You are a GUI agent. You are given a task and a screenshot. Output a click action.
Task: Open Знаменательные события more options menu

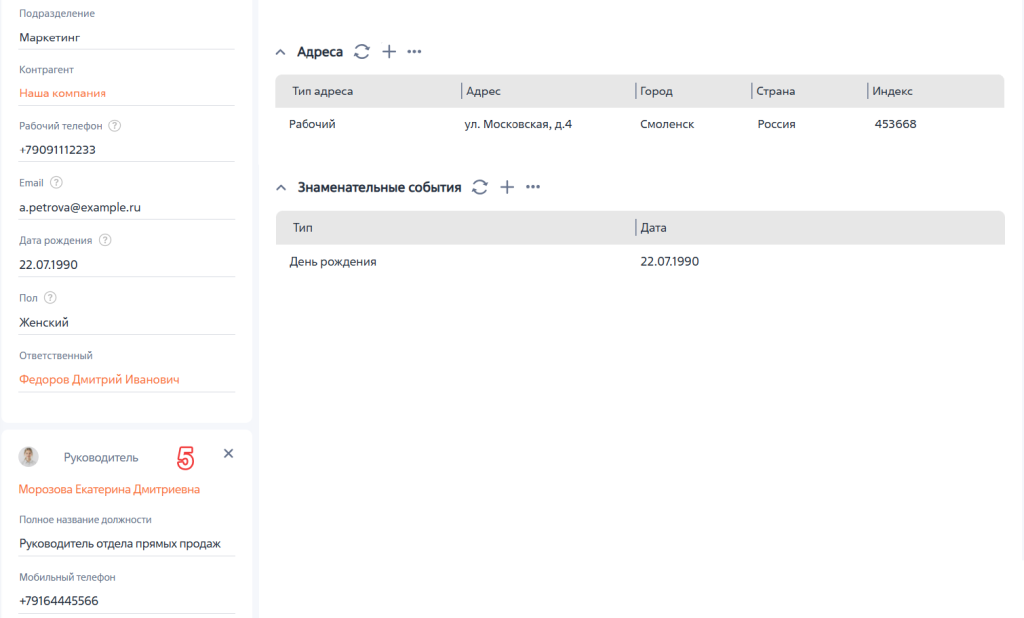[533, 187]
